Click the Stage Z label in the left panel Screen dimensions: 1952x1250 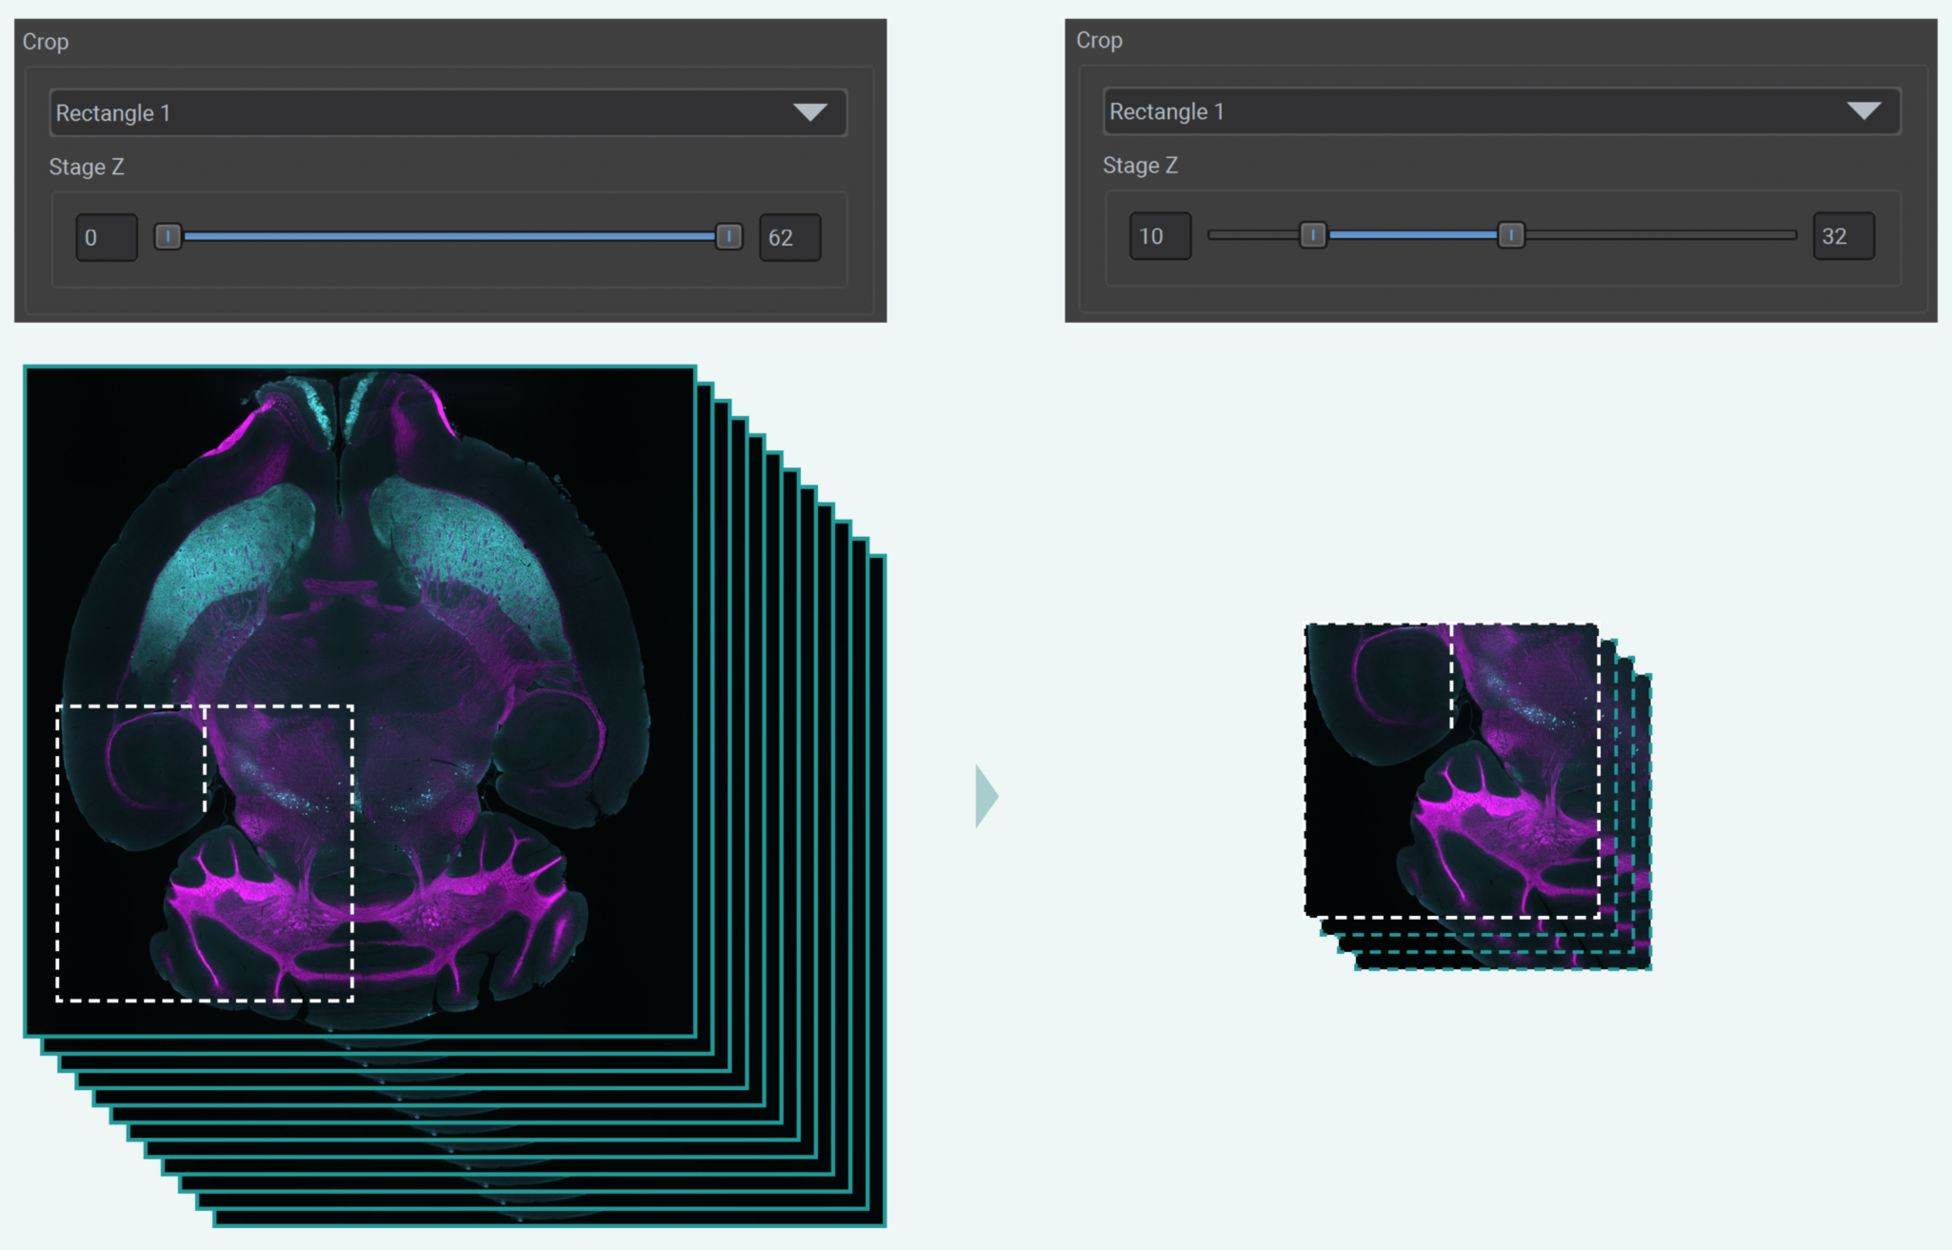tap(87, 167)
